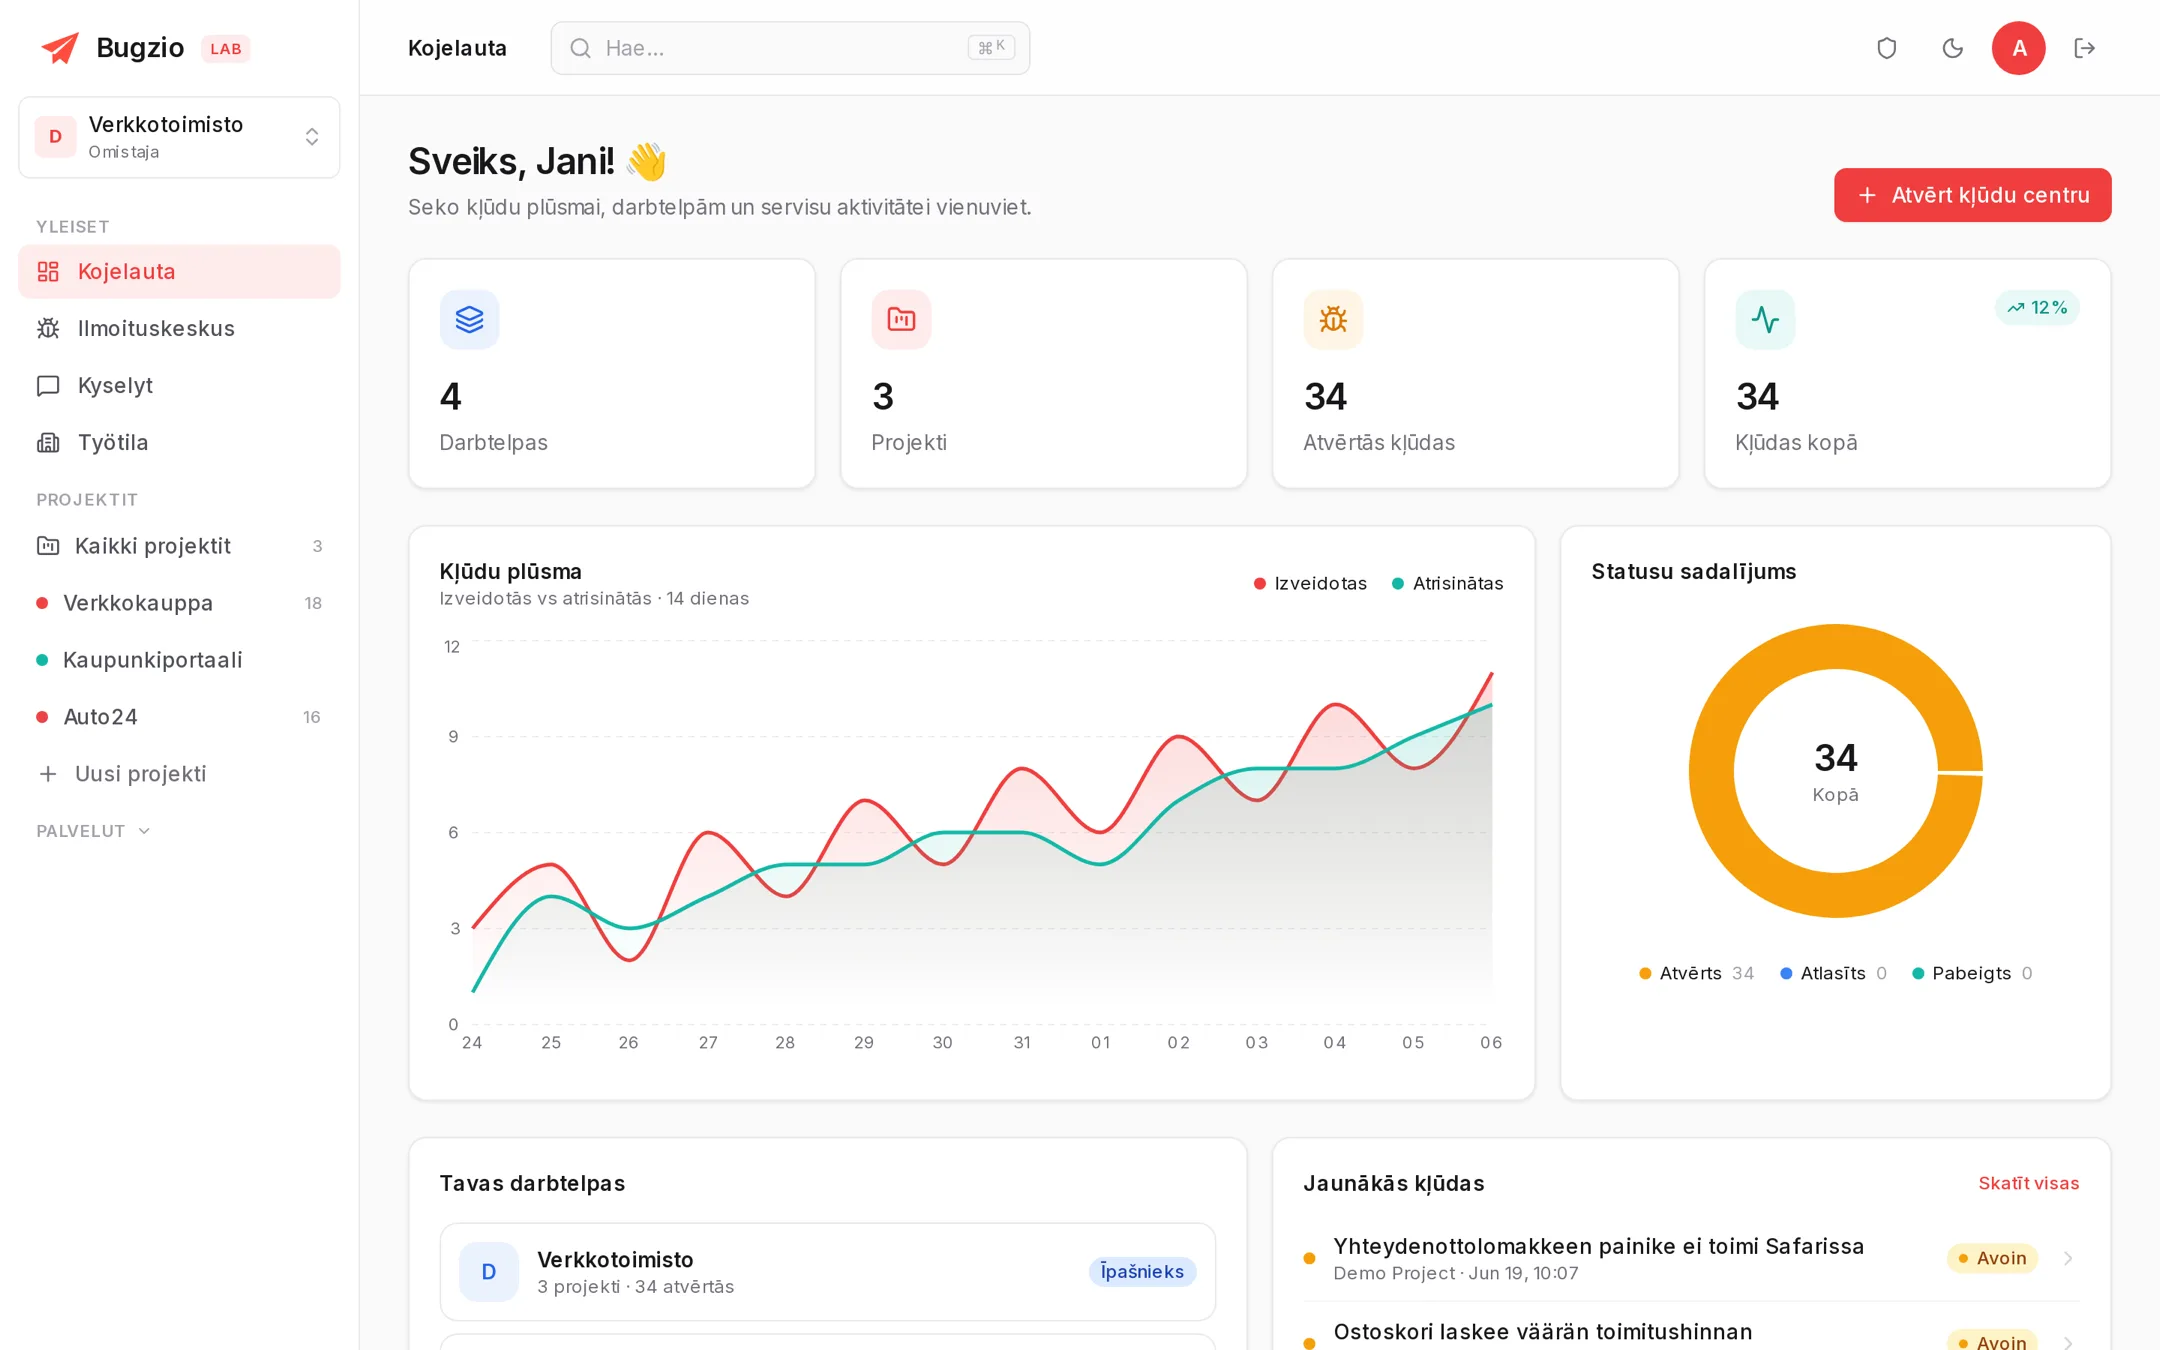Click Avoin status badge on Yhteydenottolomakkeen issue

pyautogui.click(x=1992, y=1258)
